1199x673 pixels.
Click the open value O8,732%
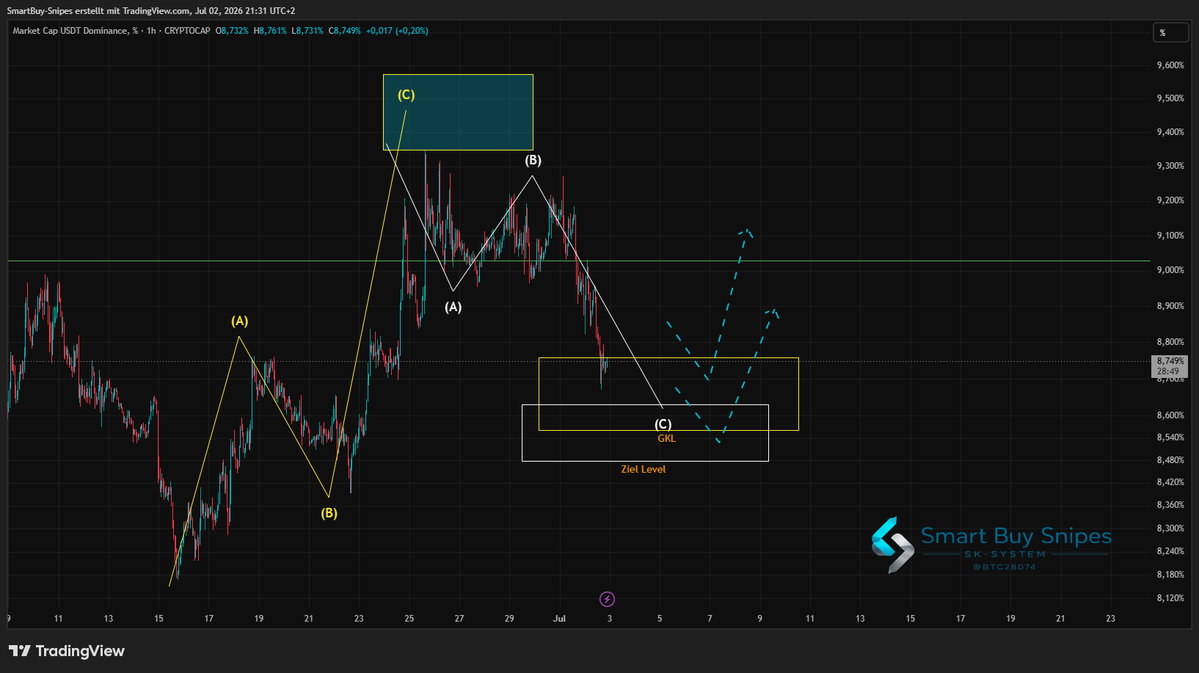(232, 31)
